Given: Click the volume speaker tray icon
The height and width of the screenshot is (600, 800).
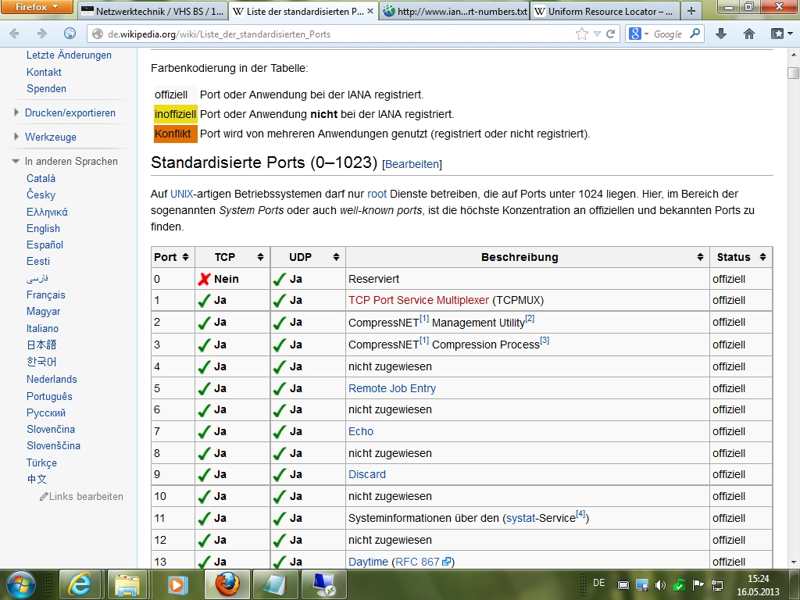Looking at the screenshot, I should tap(660, 585).
